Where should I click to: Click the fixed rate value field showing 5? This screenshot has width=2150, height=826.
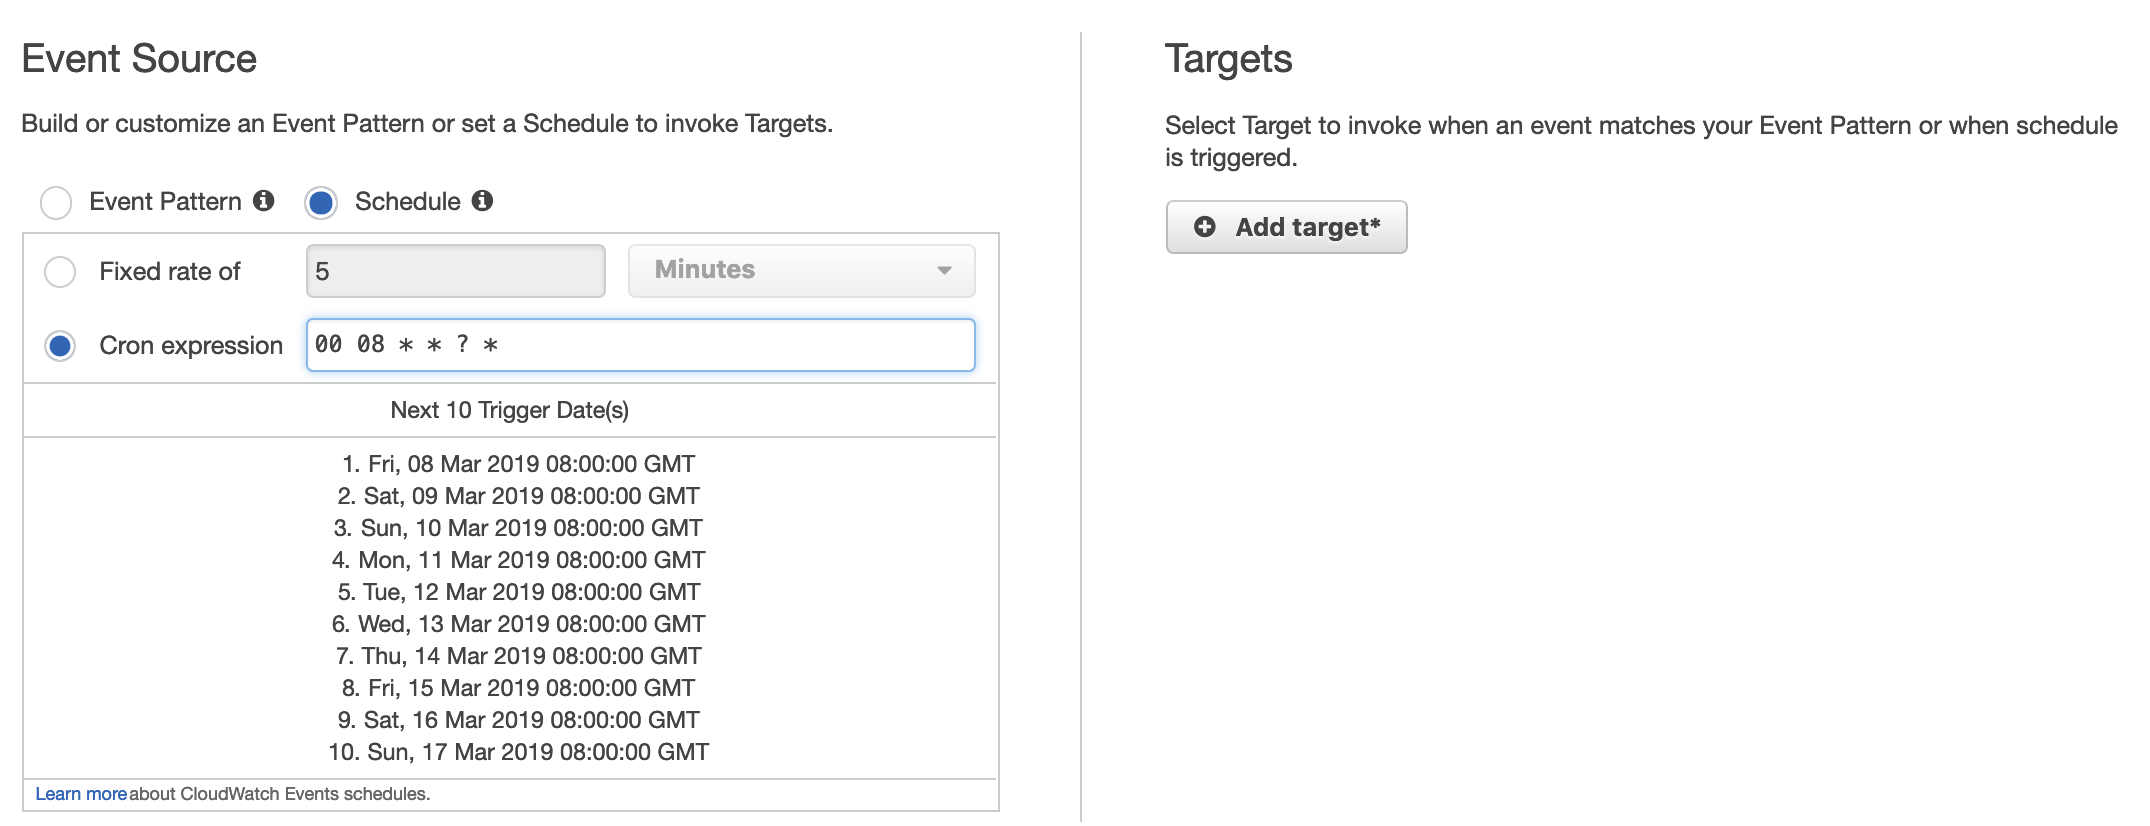click(x=455, y=271)
